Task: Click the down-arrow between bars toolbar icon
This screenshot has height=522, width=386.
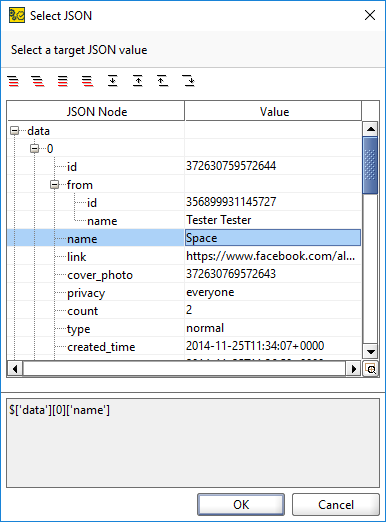Action: click(113, 81)
